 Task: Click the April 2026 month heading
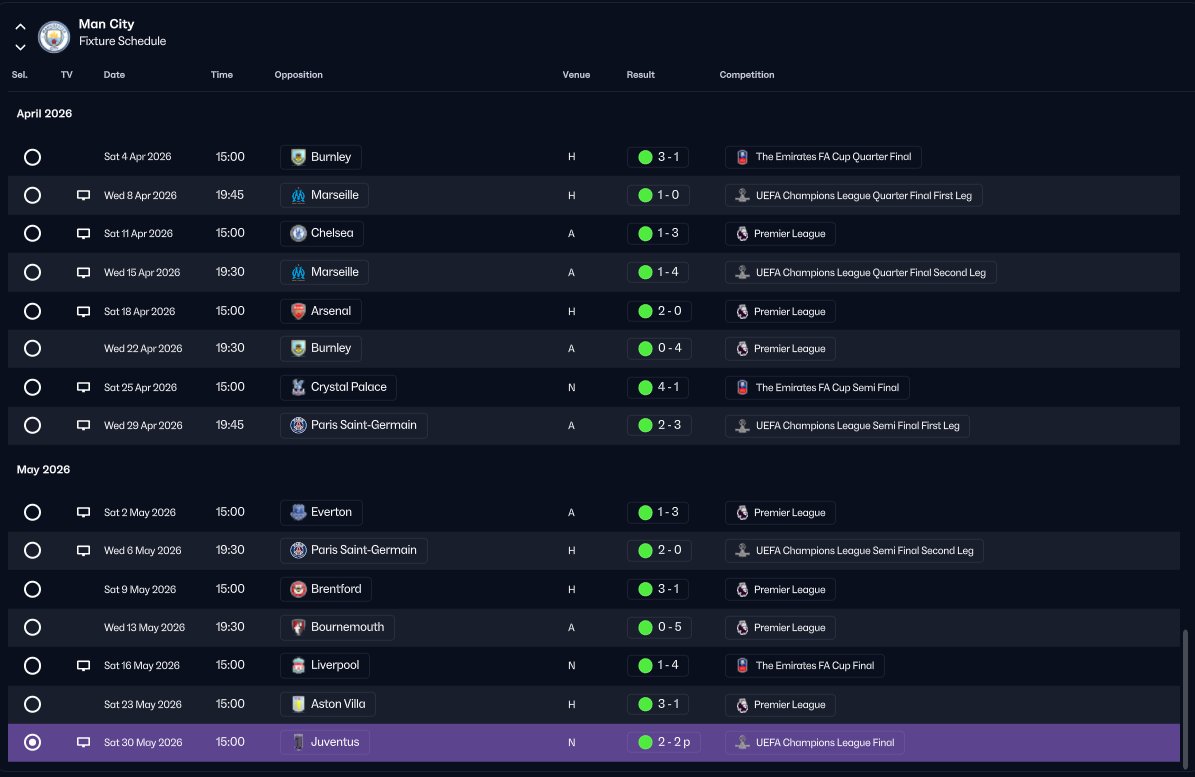click(x=44, y=114)
